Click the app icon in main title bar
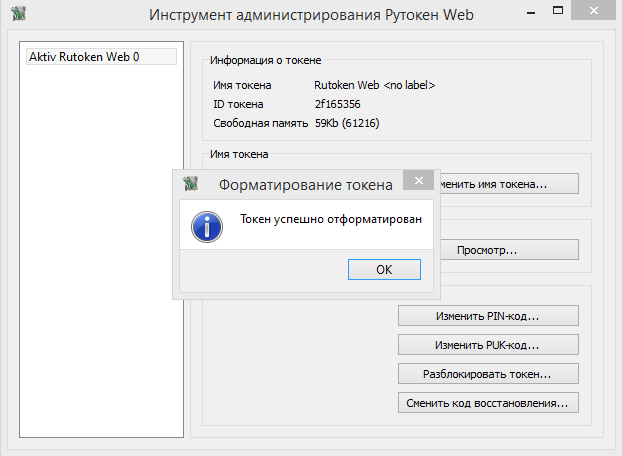The image size is (623, 456). [18, 14]
